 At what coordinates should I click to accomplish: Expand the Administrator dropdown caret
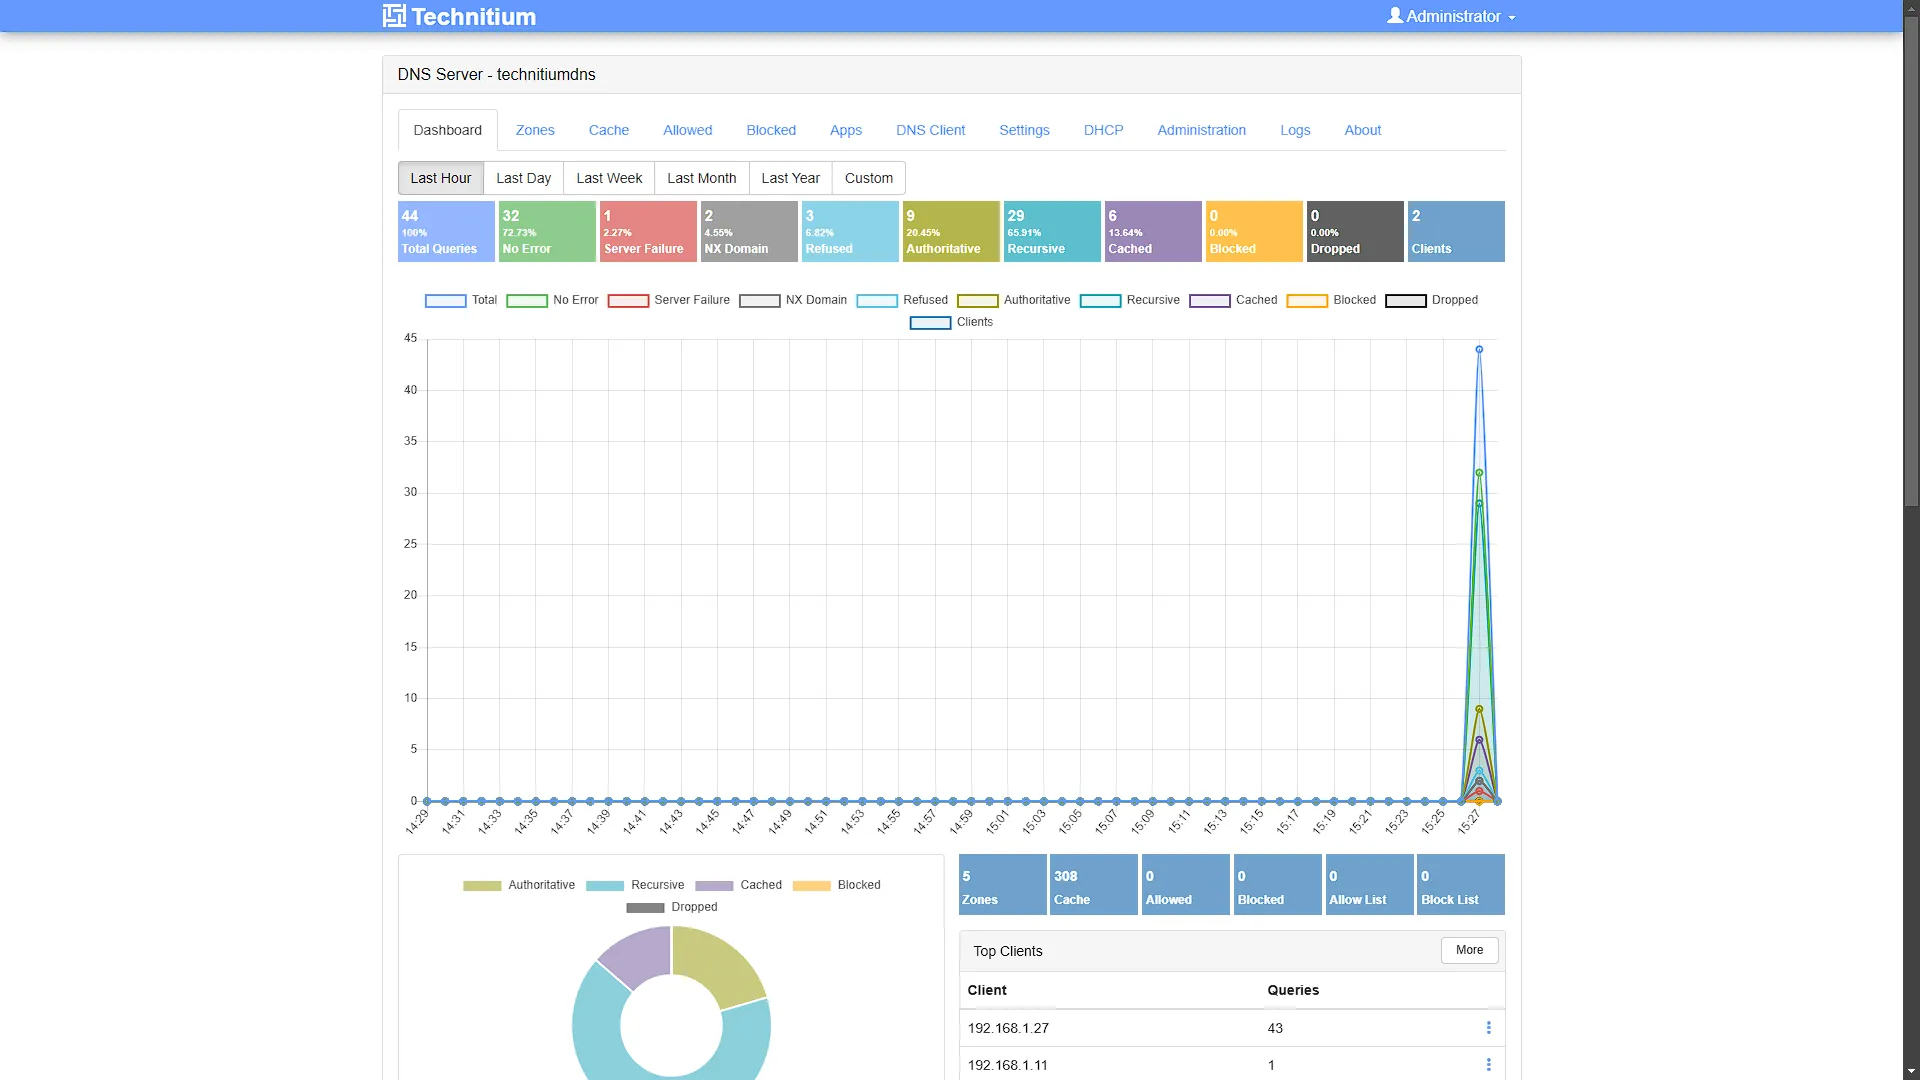[1512, 18]
